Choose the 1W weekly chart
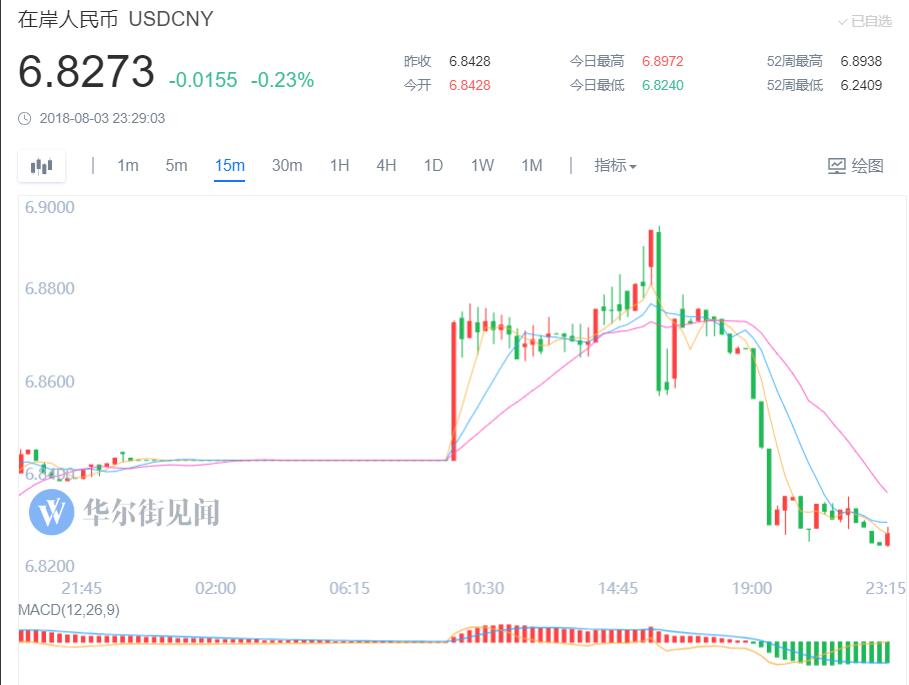 (x=482, y=165)
